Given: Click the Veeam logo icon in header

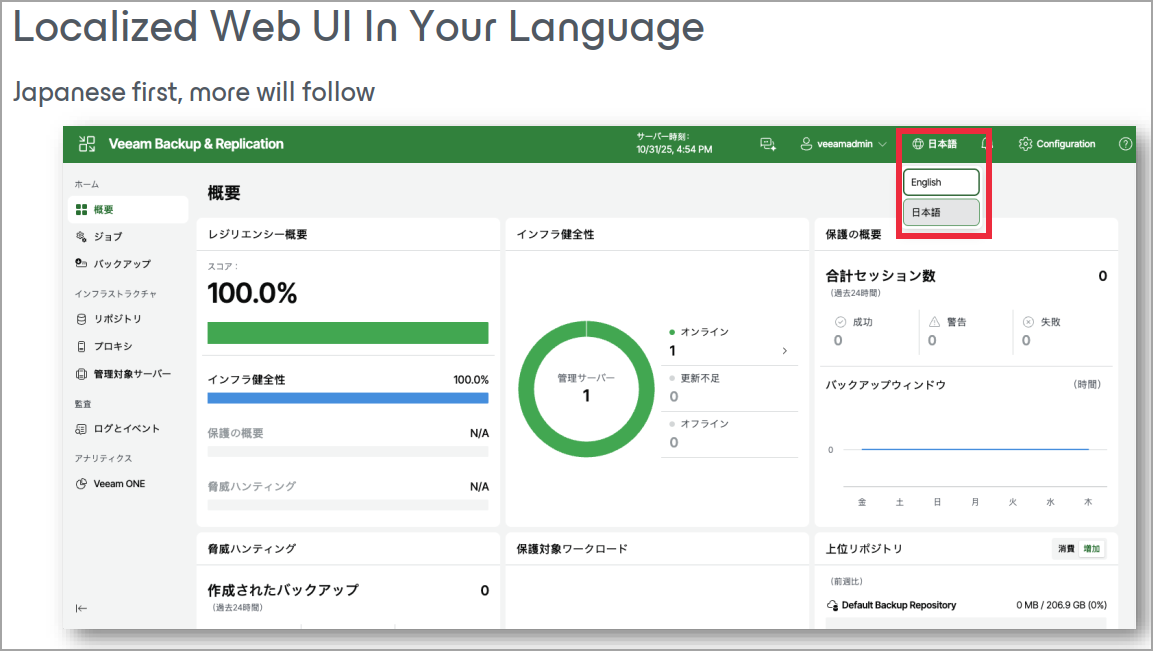Looking at the screenshot, I should tap(87, 144).
